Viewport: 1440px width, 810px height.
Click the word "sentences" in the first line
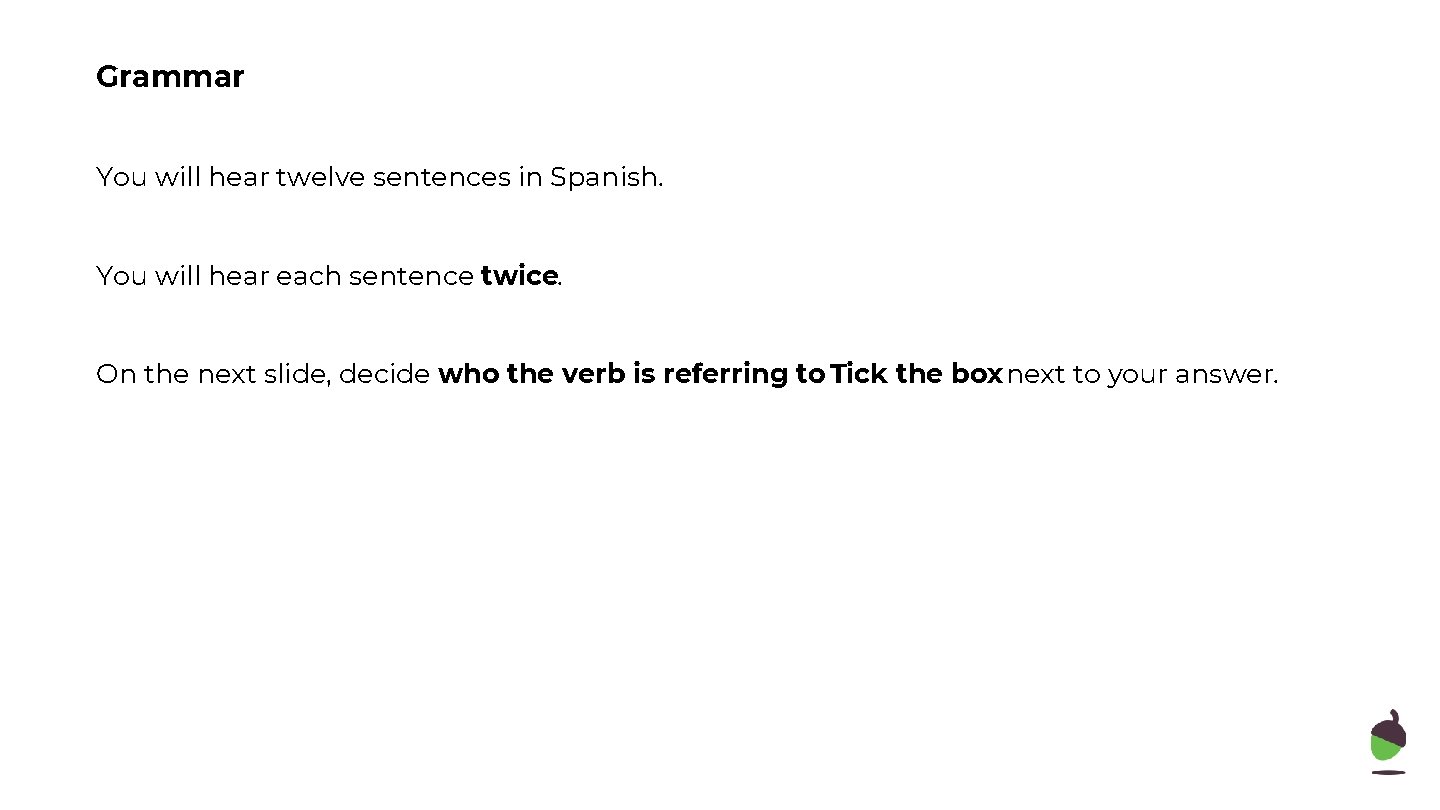pyautogui.click(x=441, y=178)
